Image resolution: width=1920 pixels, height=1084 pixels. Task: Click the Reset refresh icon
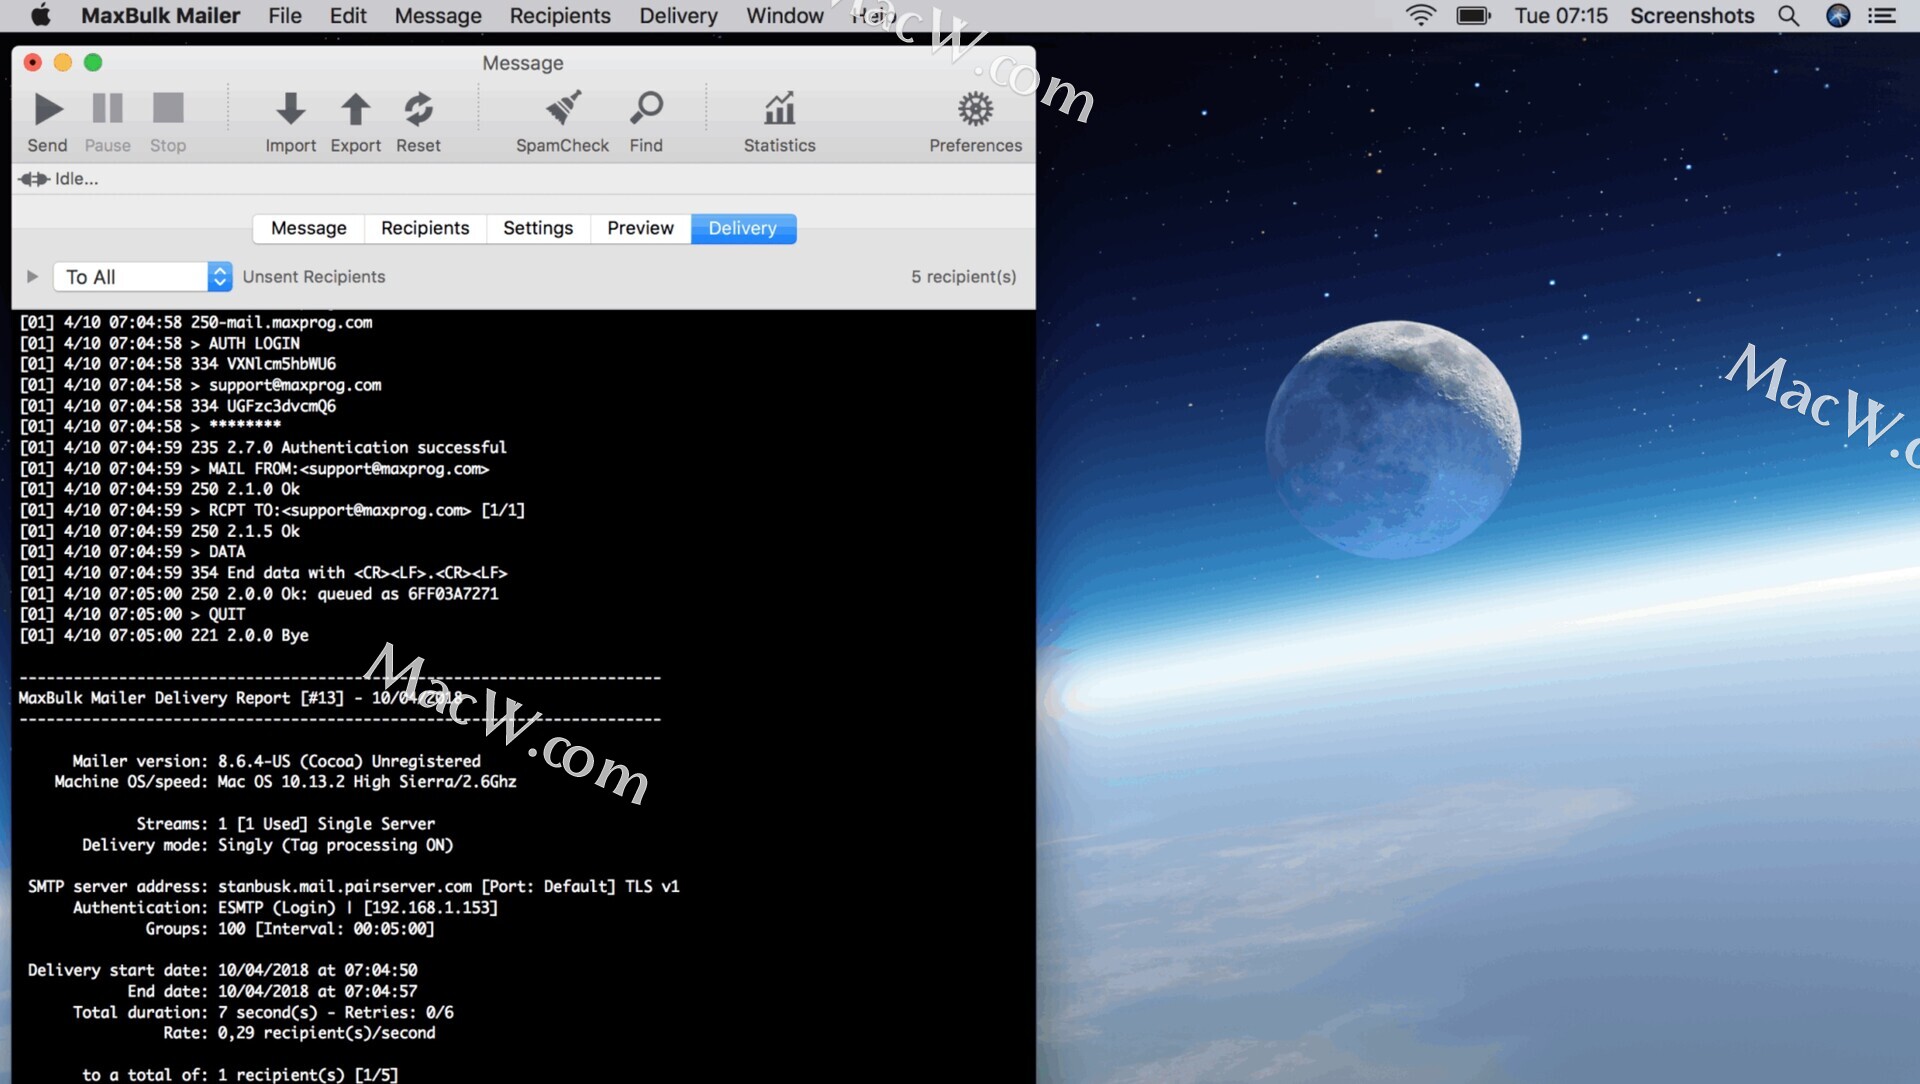click(x=418, y=108)
